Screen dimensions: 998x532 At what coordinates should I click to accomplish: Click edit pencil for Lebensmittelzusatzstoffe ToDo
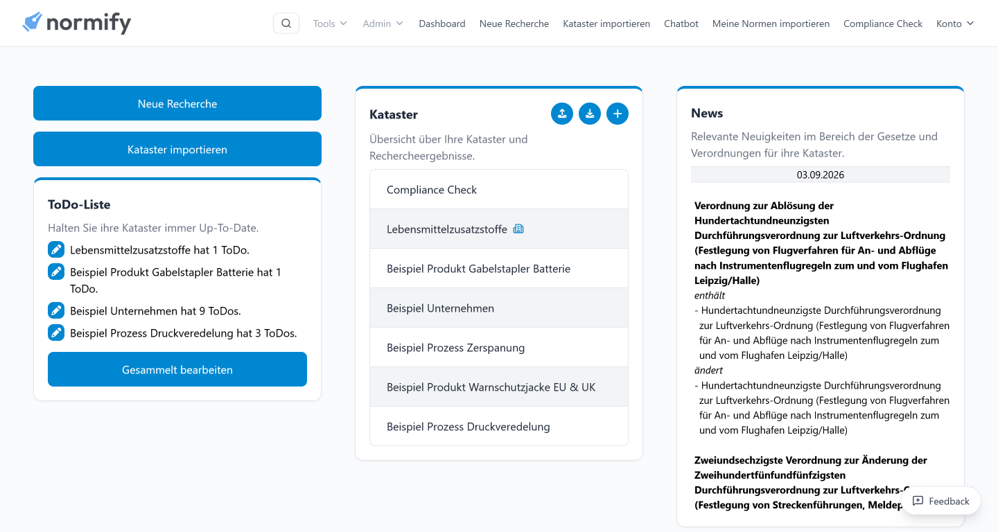click(56, 249)
